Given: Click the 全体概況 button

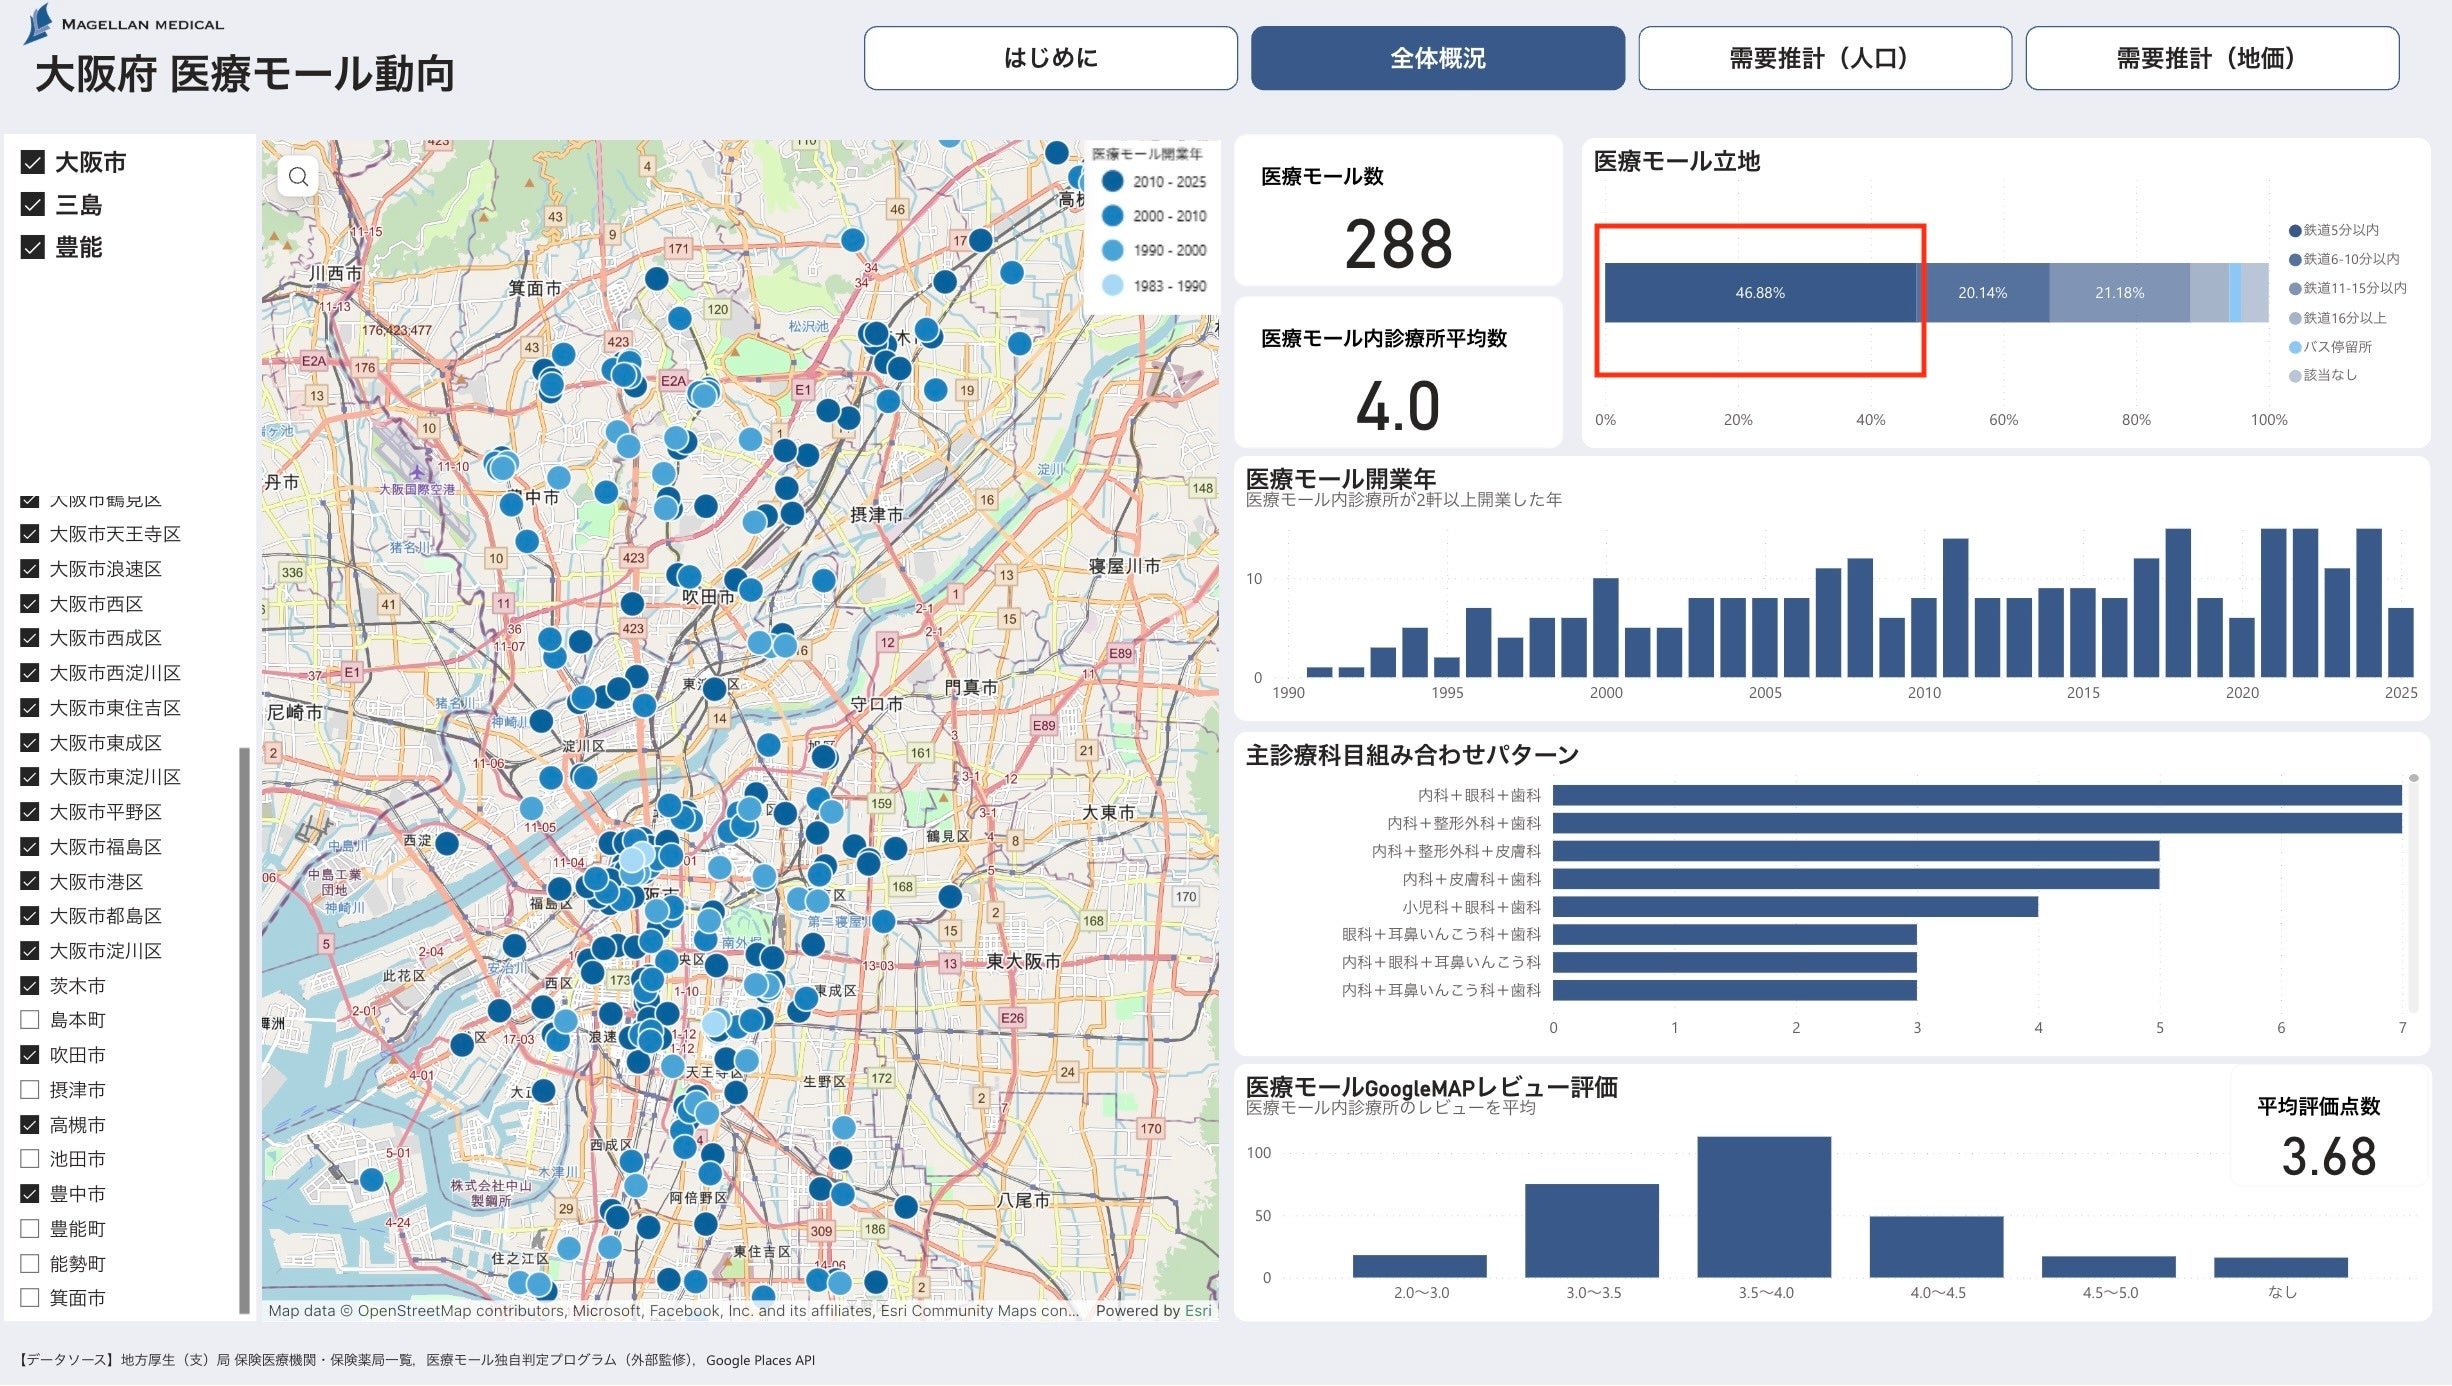Looking at the screenshot, I should (1437, 58).
